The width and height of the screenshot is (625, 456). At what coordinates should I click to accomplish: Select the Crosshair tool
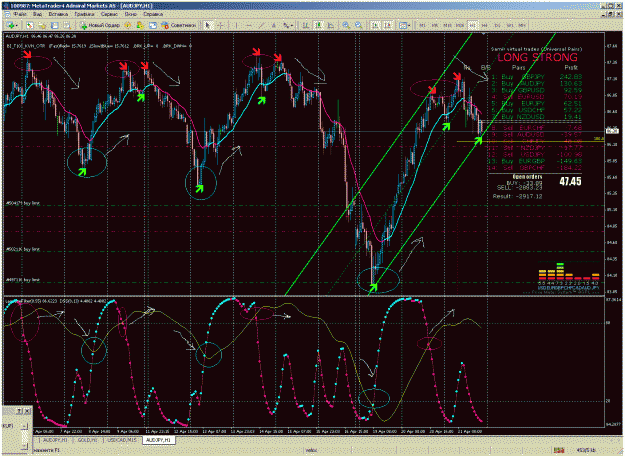pyautogui.click(x=220, y=25)
